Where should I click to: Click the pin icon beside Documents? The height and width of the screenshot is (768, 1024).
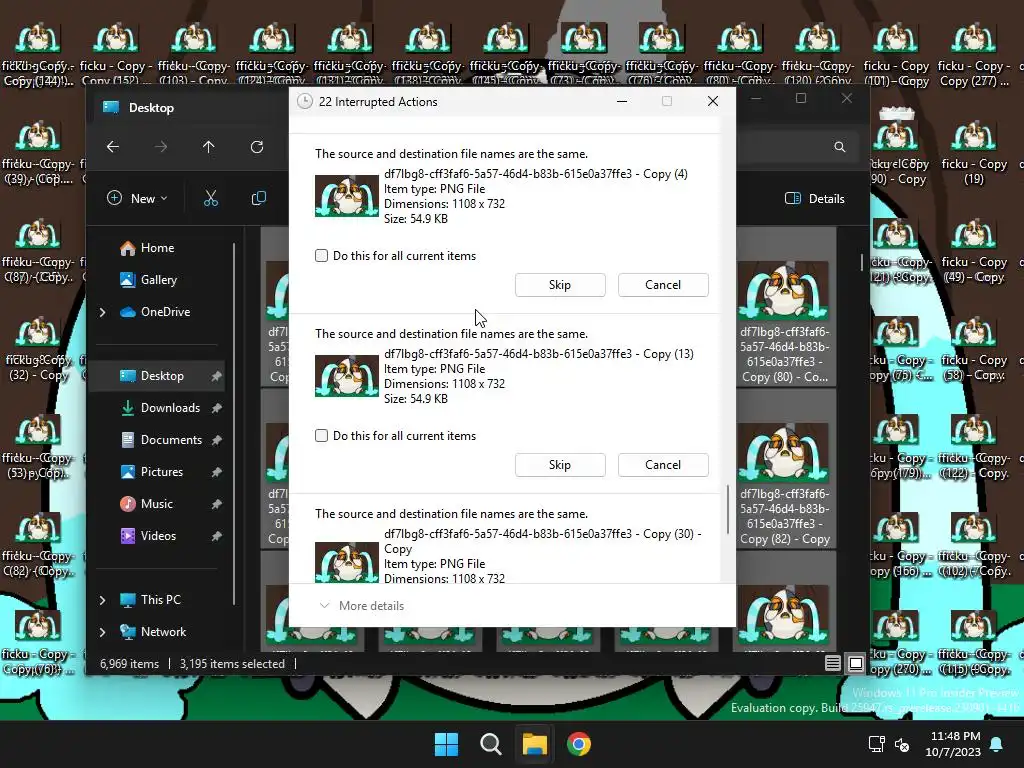tap(216, 440)
